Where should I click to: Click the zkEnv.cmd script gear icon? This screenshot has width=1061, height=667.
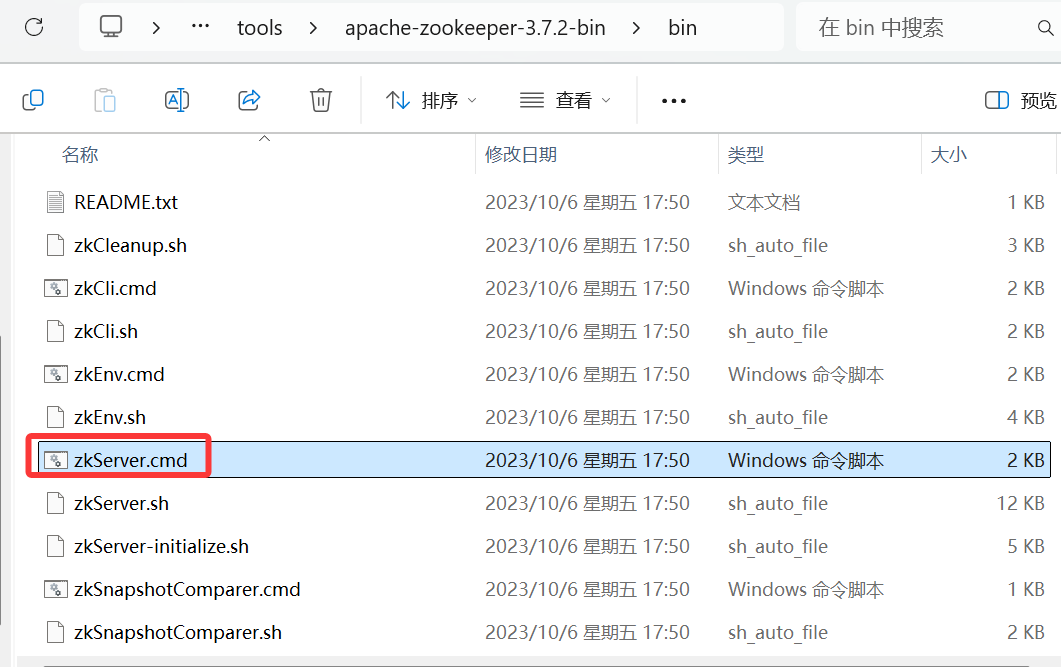[x=55, y=375]
